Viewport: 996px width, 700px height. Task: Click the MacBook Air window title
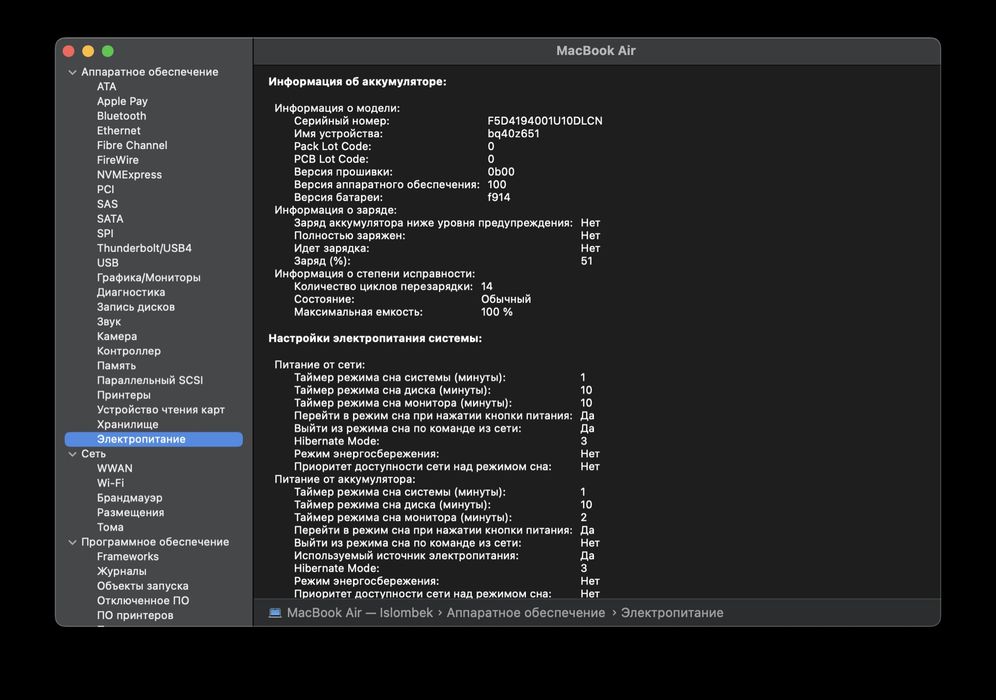click(x=596, y=51)
